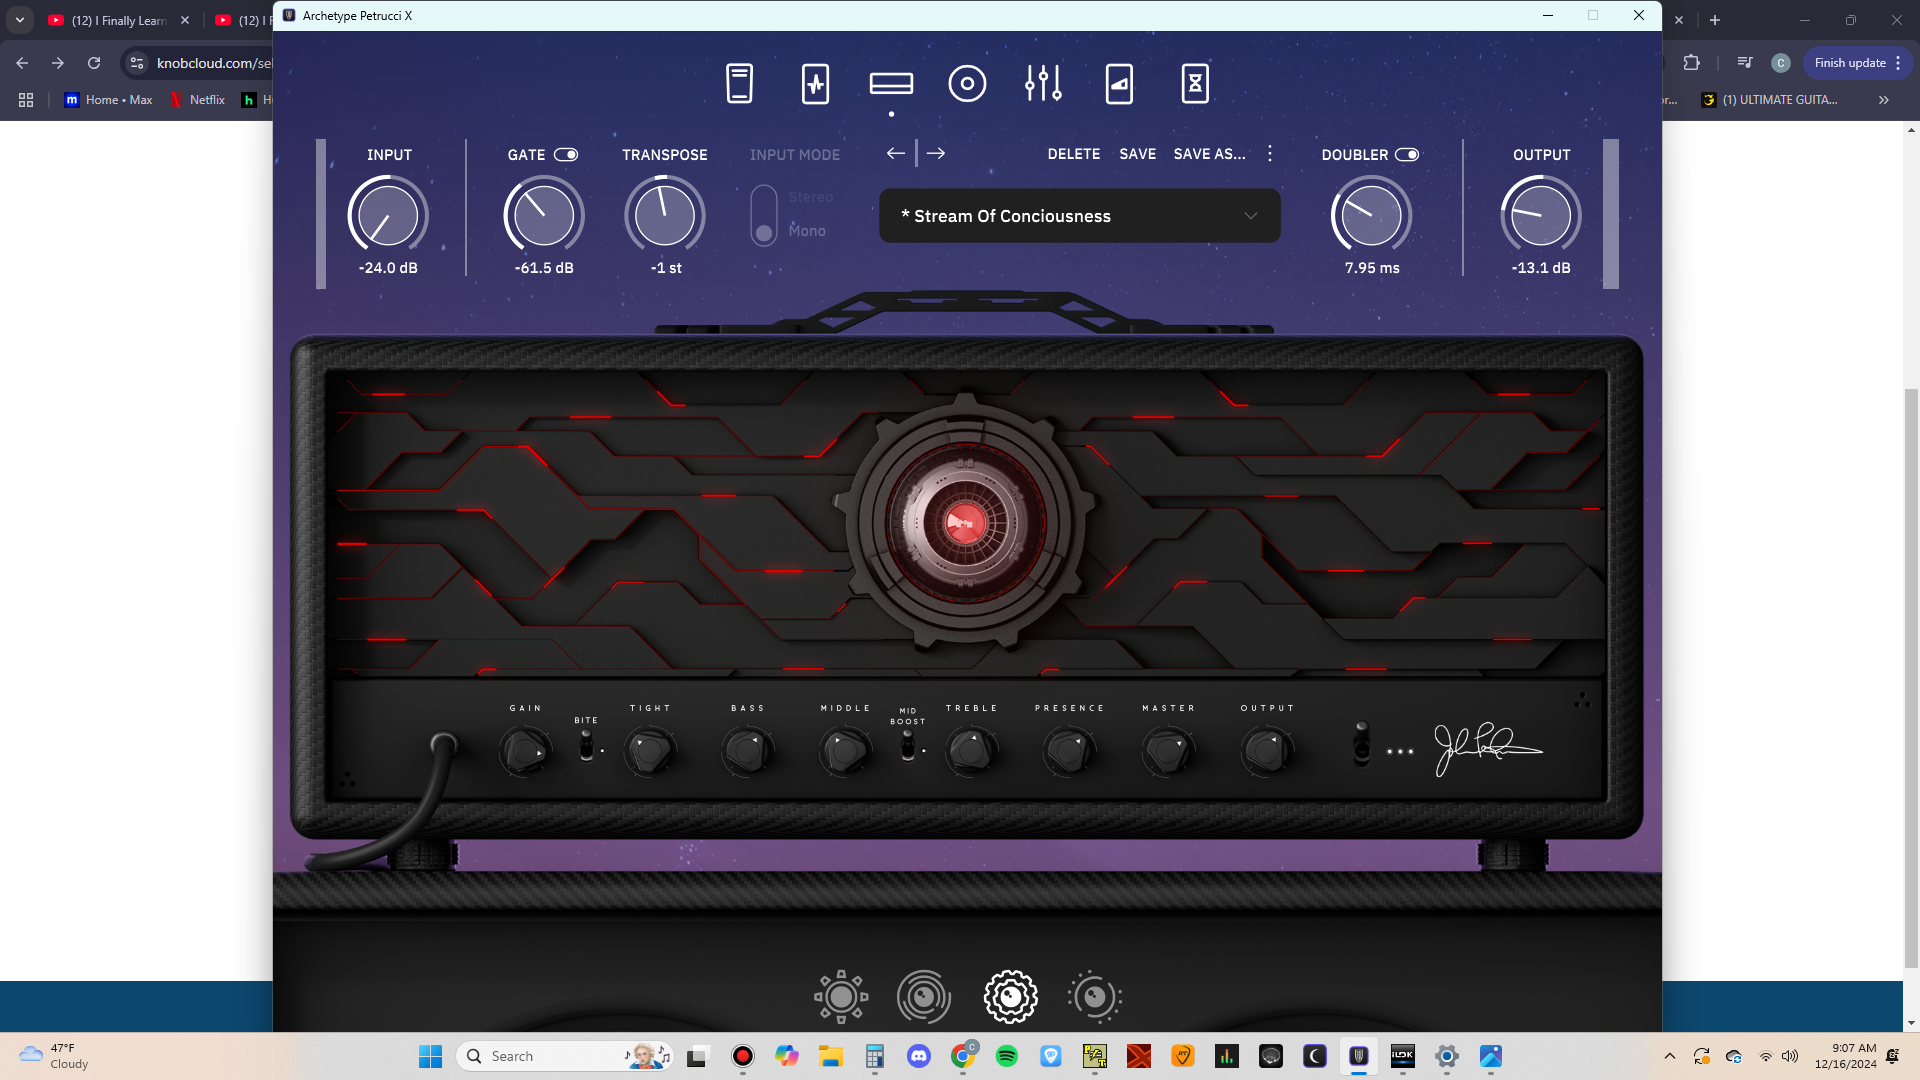Flip the amp power switch near signature
The width and height of the screenshot is (1920, 1080).
tap(1361, 744)
